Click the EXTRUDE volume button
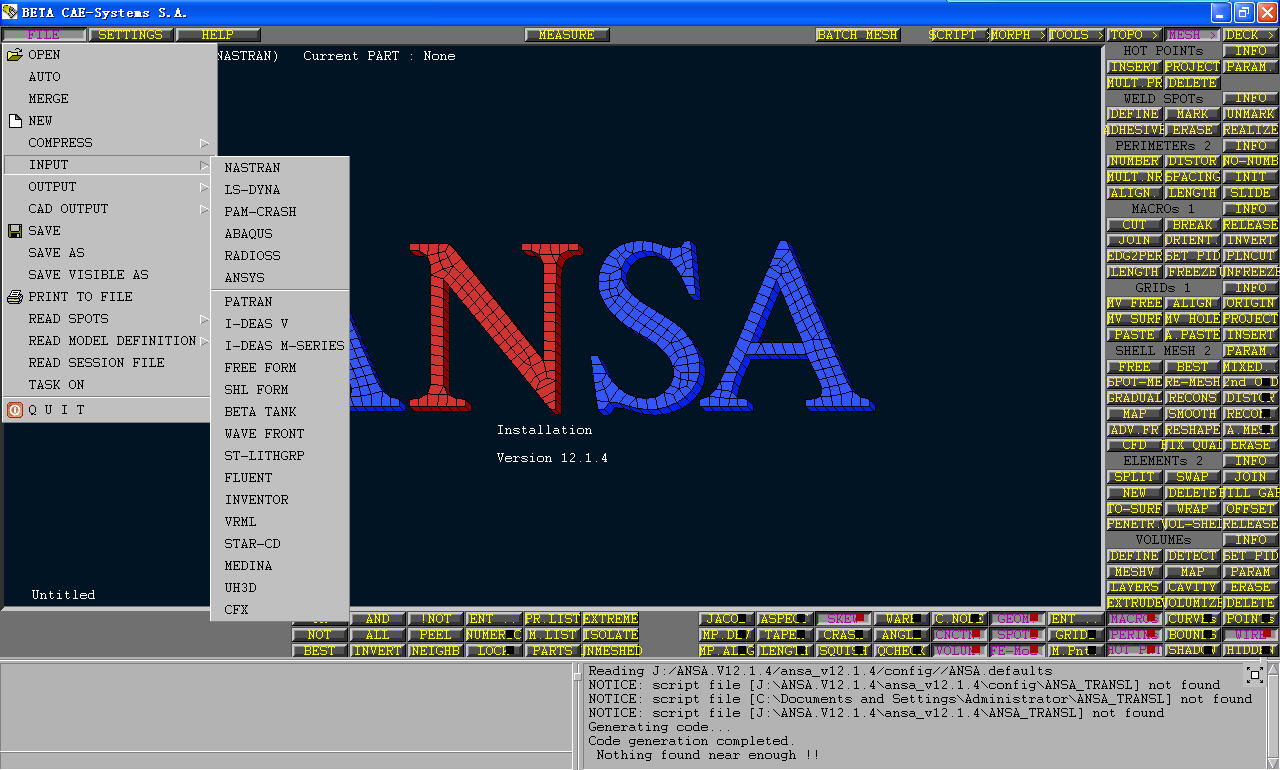 pos(1134,603)
